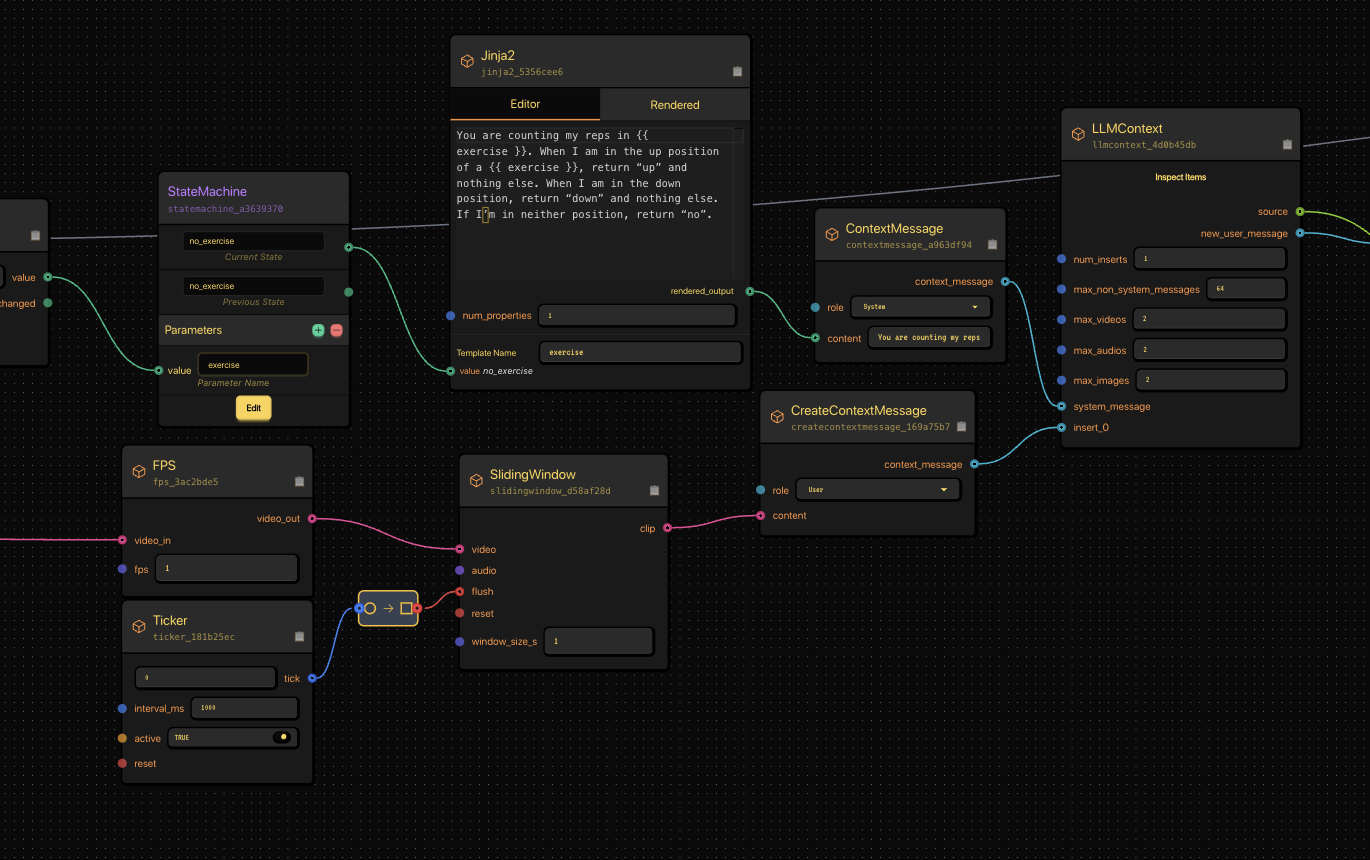Image resolution: width=1370 pixels, height=860 pixels.
Task: Click the red remove parameter minus icon
Action: coord(337,330)
